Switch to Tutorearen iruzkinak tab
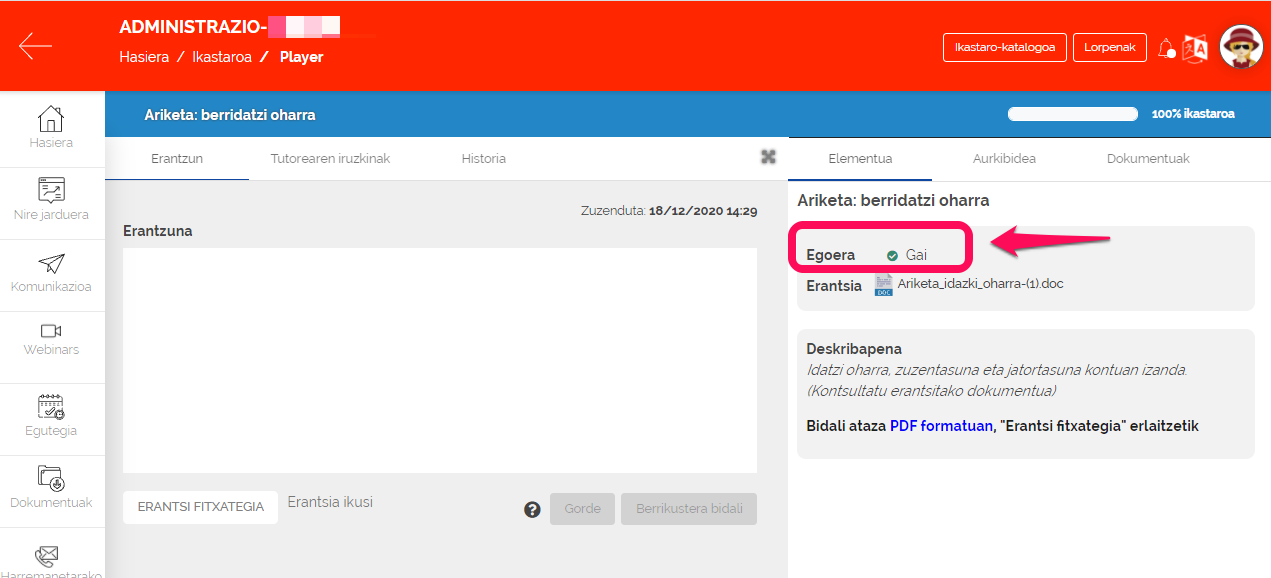1271x578 pixels. [330, 158]
